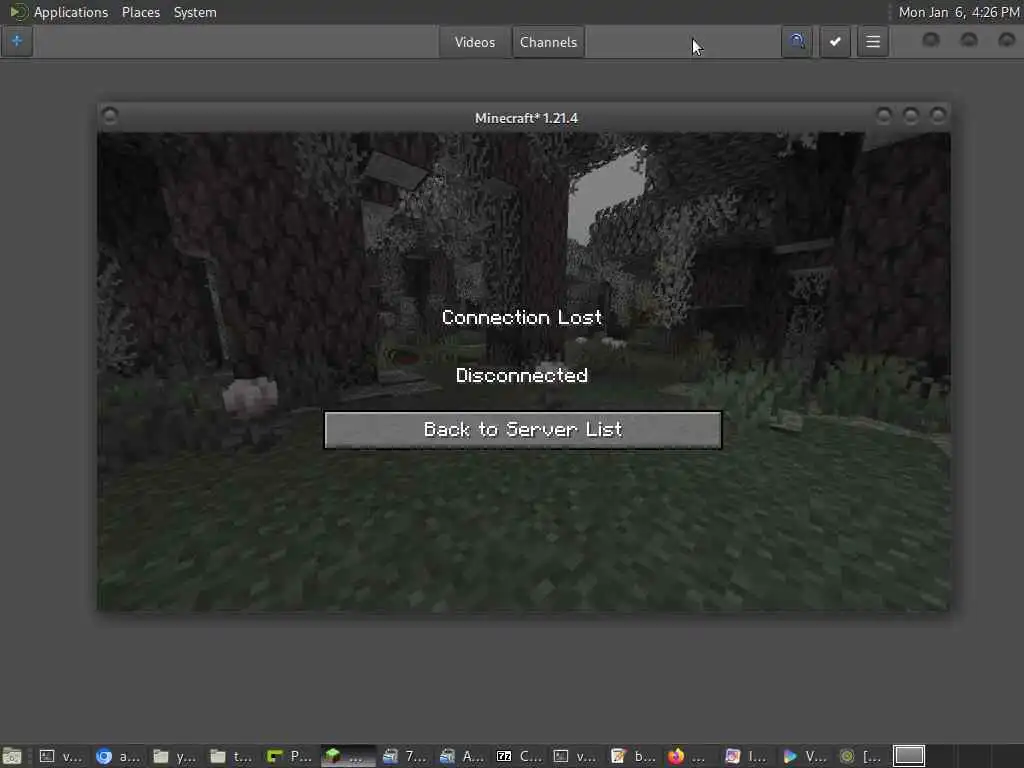Switch to the Channels tab

[x=548, y=42]
